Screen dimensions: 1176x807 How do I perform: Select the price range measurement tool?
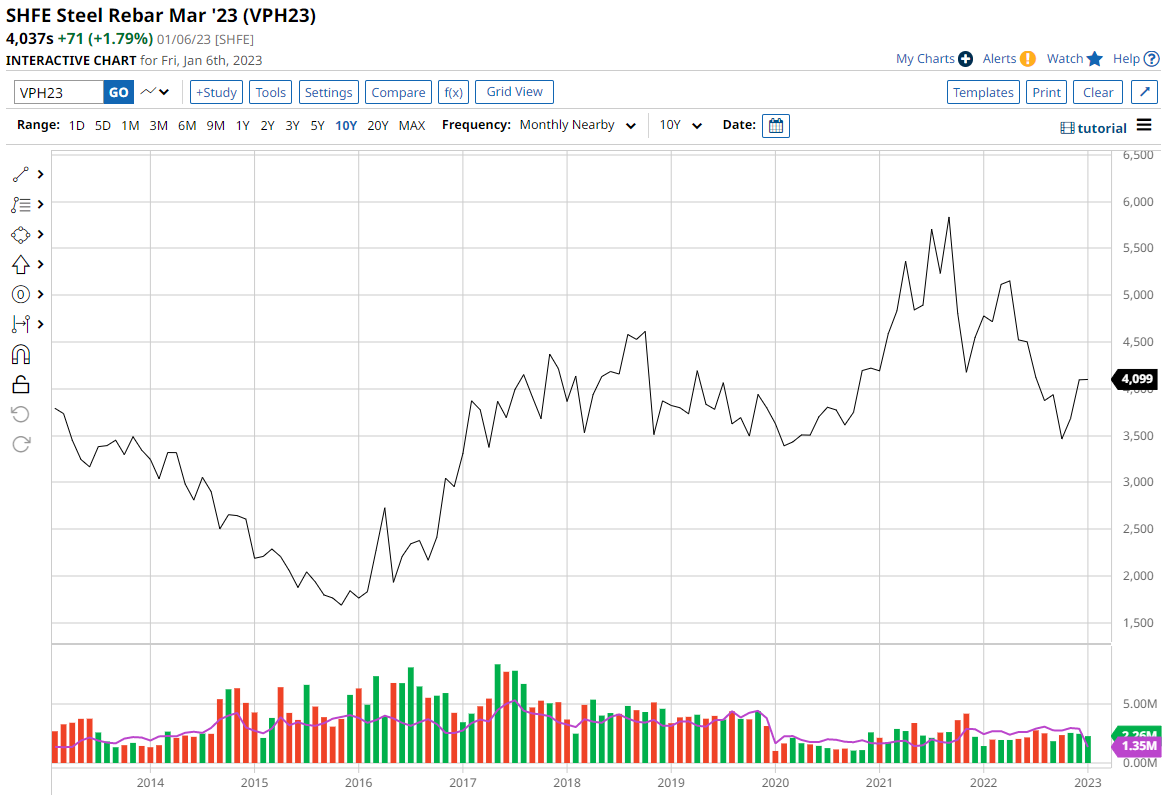(21, 324)
